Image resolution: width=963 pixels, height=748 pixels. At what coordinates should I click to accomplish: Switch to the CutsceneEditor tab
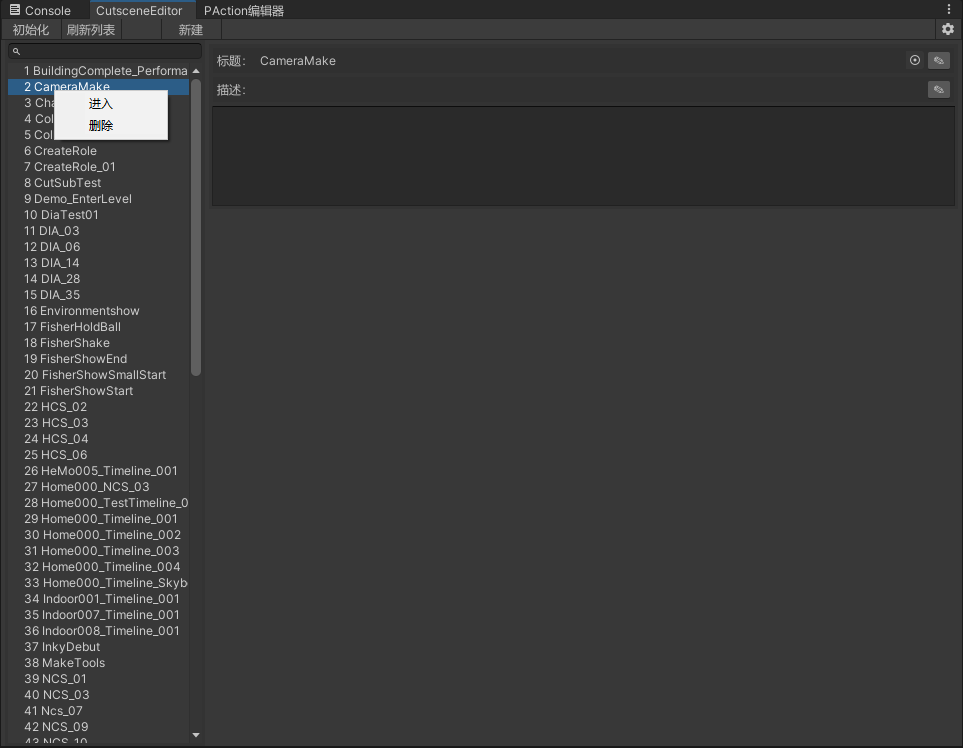point(139,11)
